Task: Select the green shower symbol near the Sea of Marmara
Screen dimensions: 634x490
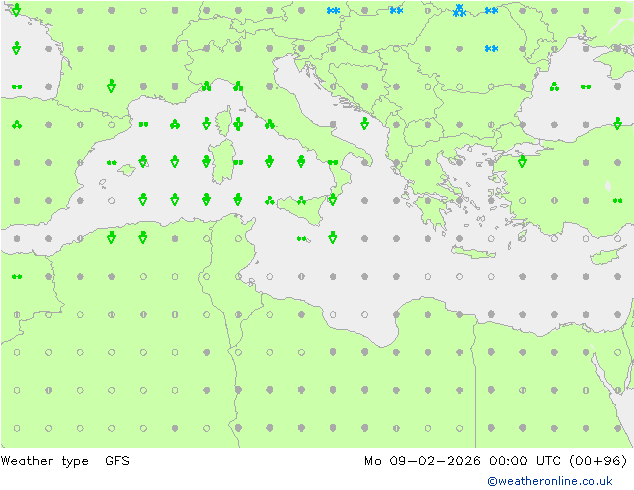Action: 522,161
